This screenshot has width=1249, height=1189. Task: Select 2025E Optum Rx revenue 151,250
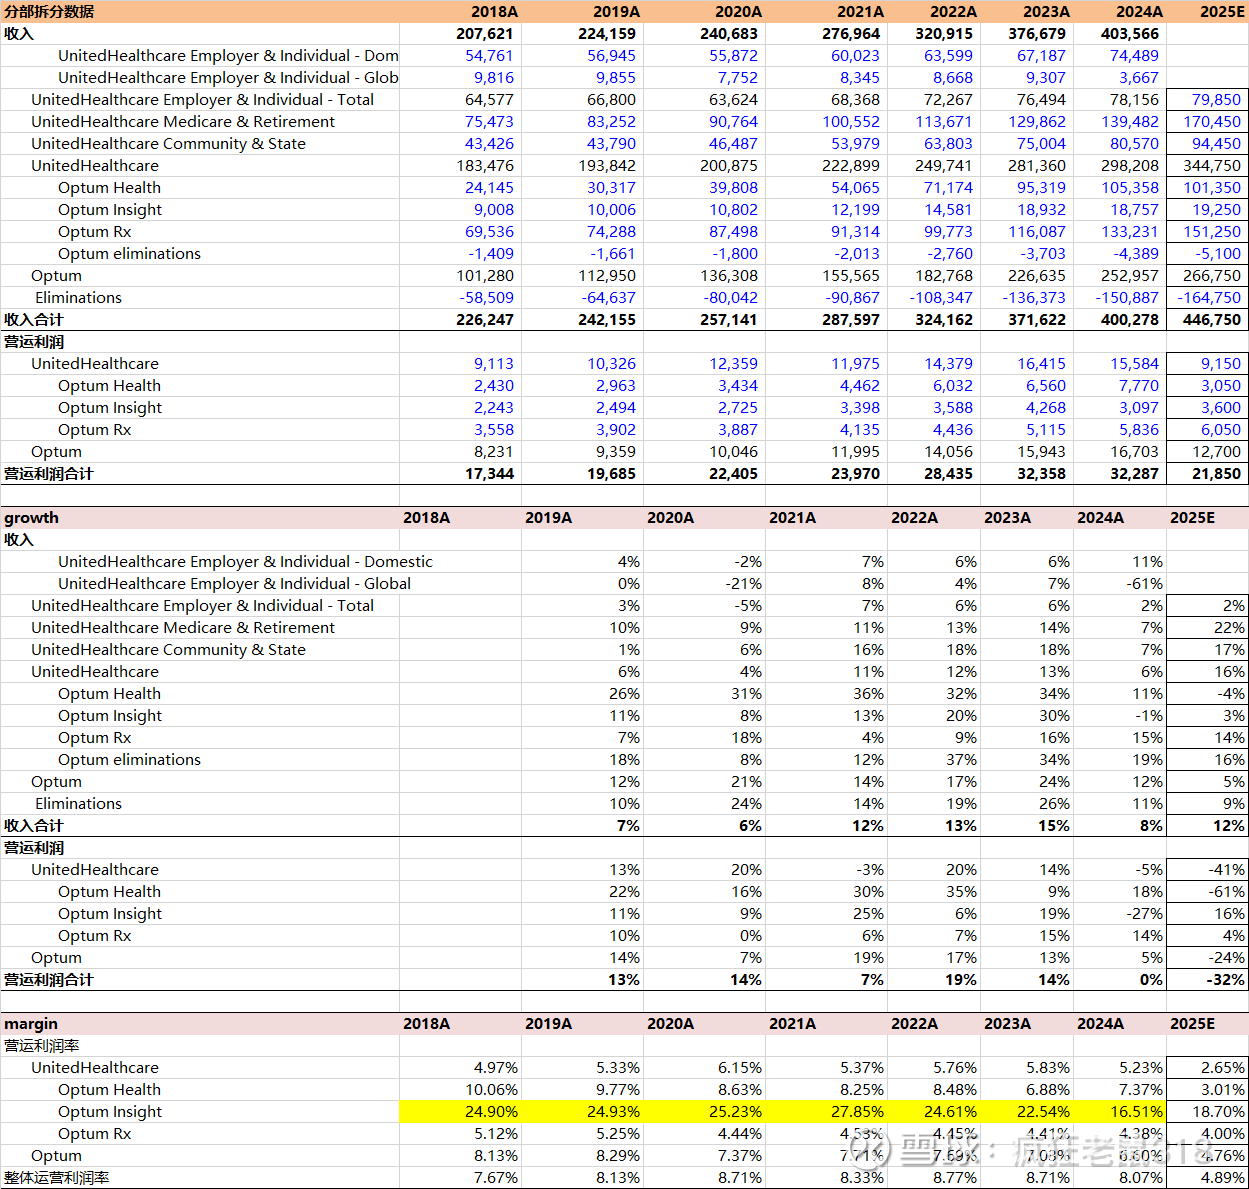pos(1211,232)
